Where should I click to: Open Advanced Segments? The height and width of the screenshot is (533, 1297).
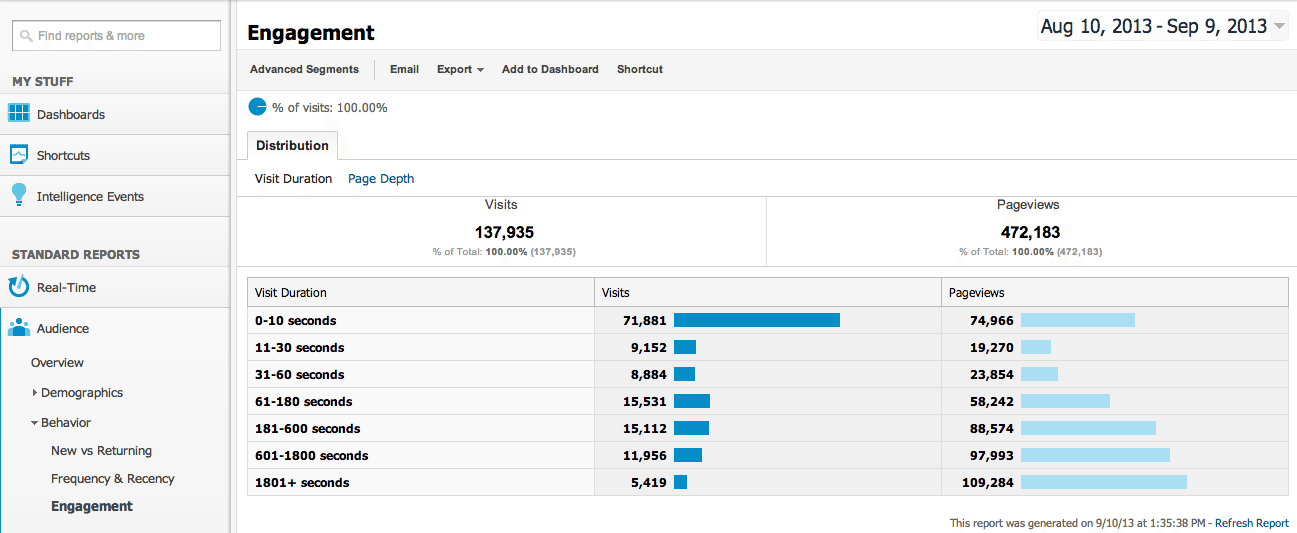304,69
